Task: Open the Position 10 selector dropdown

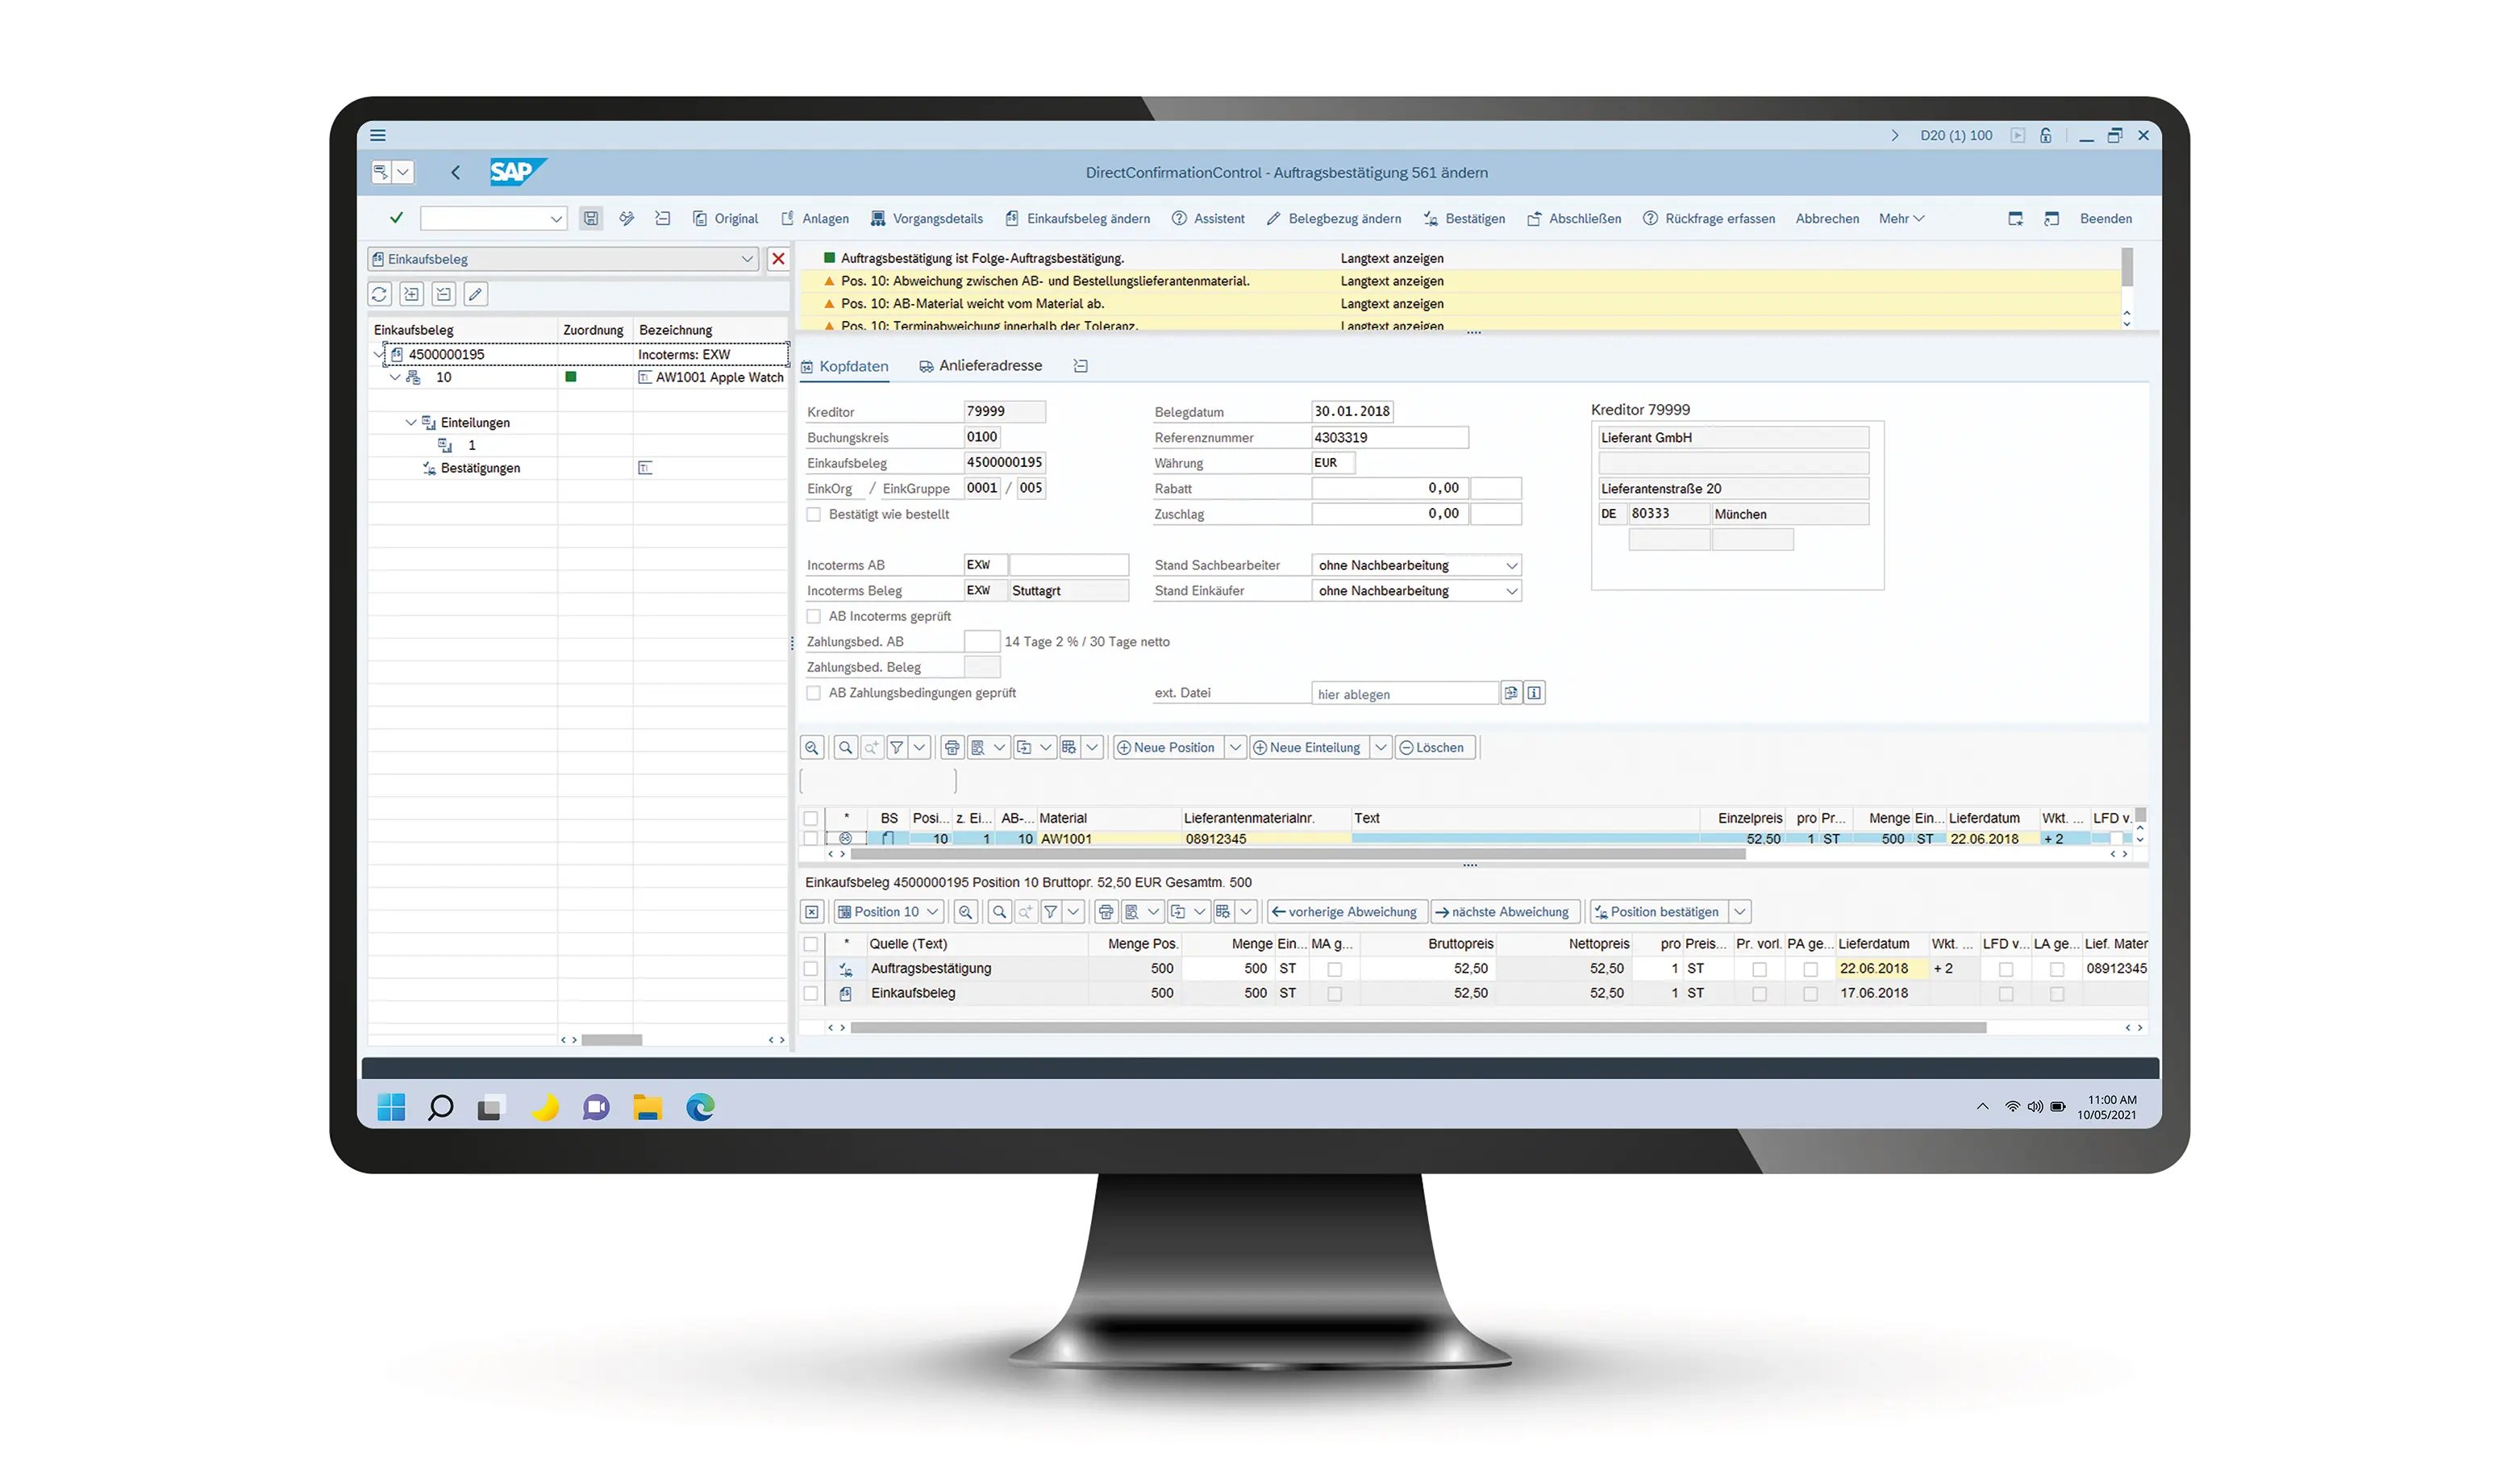Action: (932, 911)
